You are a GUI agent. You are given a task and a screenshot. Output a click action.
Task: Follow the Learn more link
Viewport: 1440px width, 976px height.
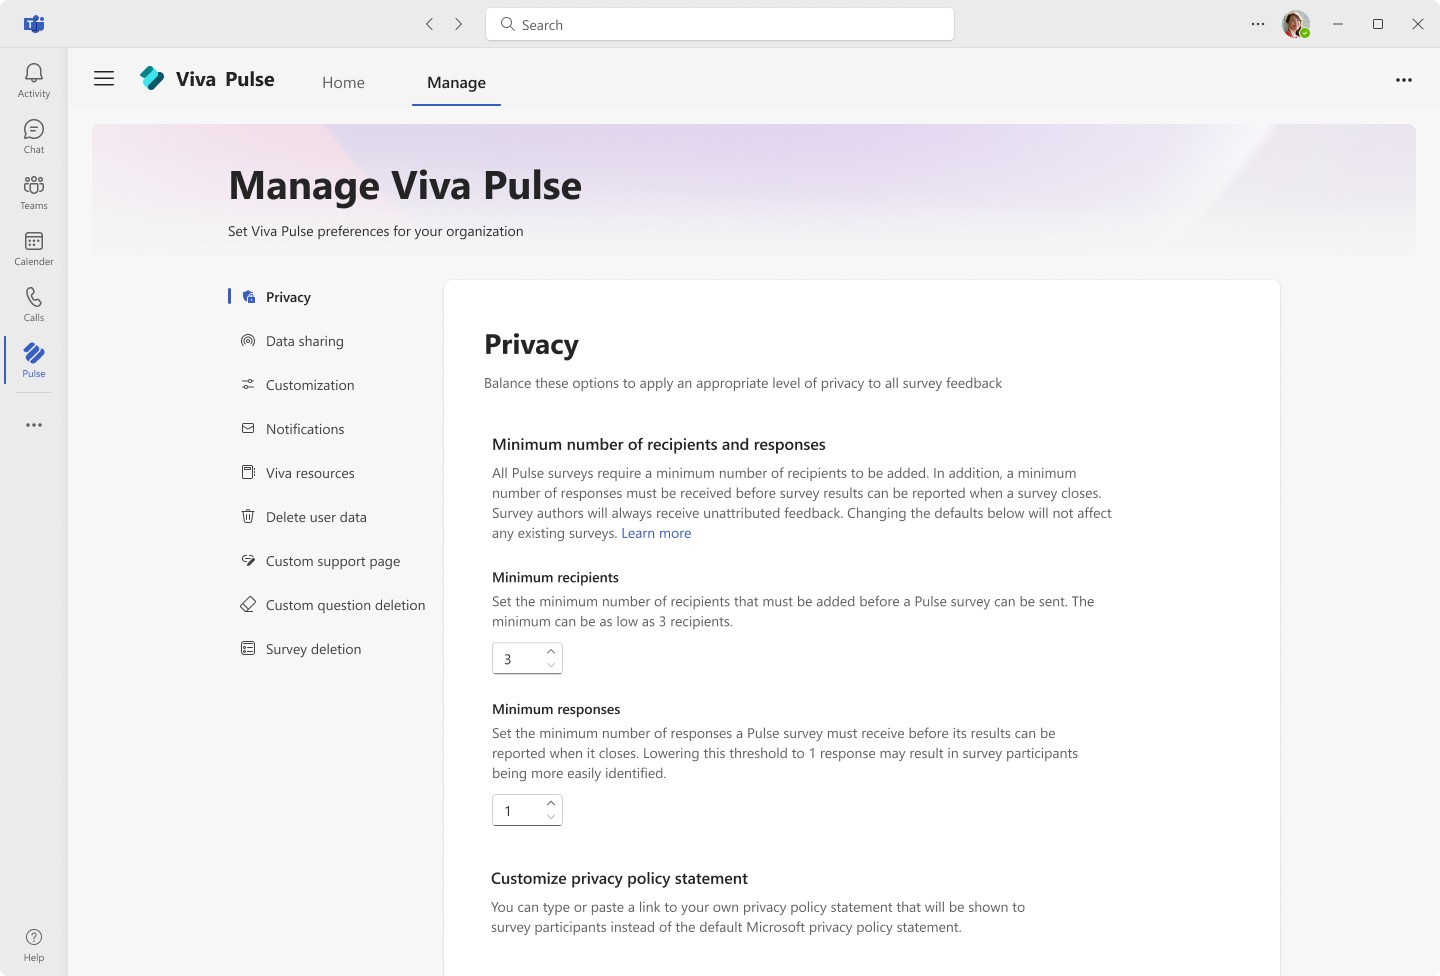click(x=656, y=533)
